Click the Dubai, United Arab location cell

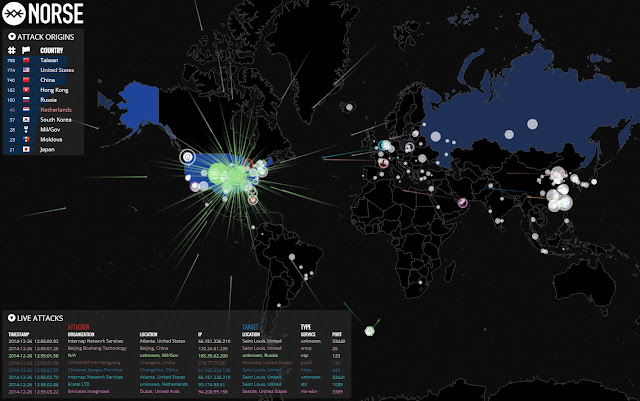(x=162, y=391)
